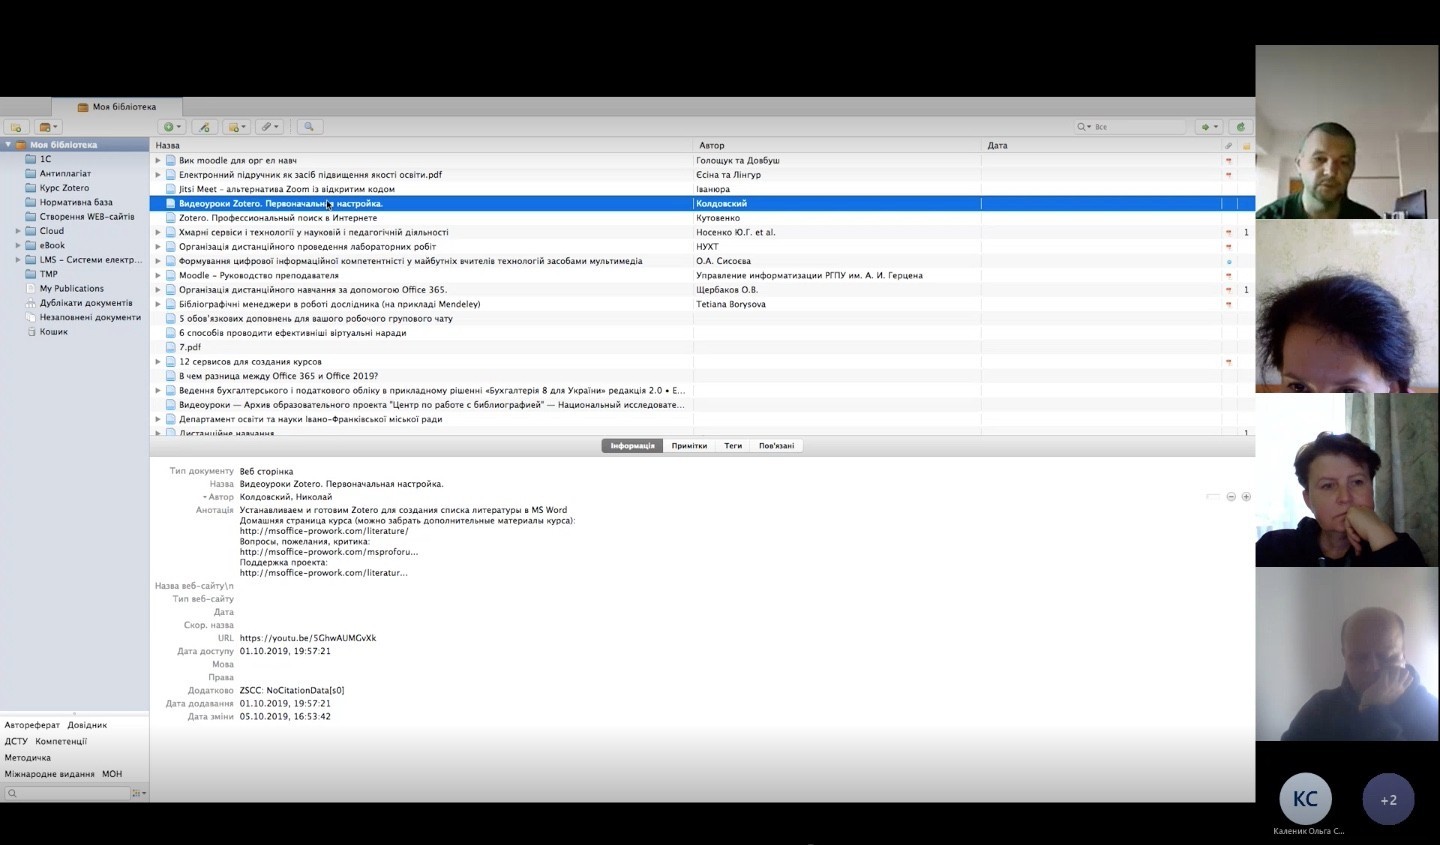Viewport: 1440px width, 845px height.
Task: Sort by the Автор column header
Action: tap(837, 146)
